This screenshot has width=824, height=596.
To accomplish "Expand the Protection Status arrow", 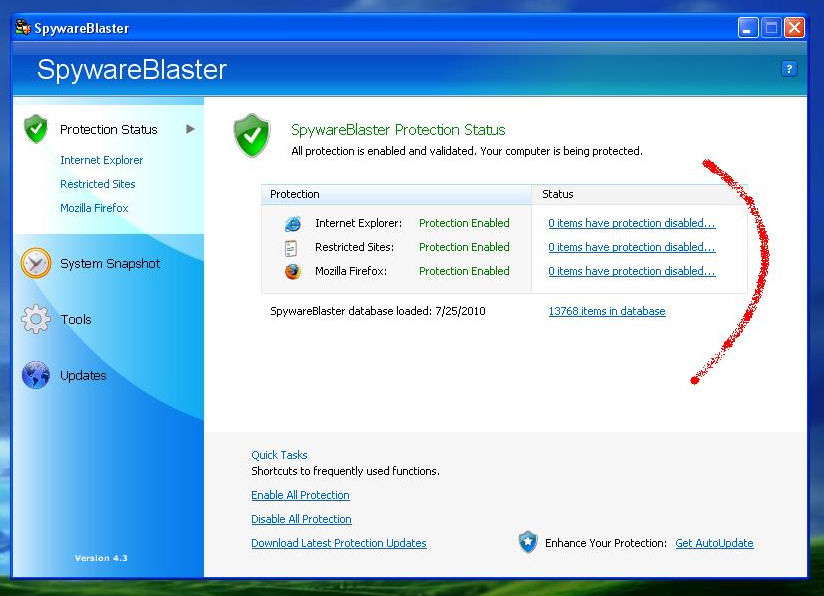I will tap(190, 129).
